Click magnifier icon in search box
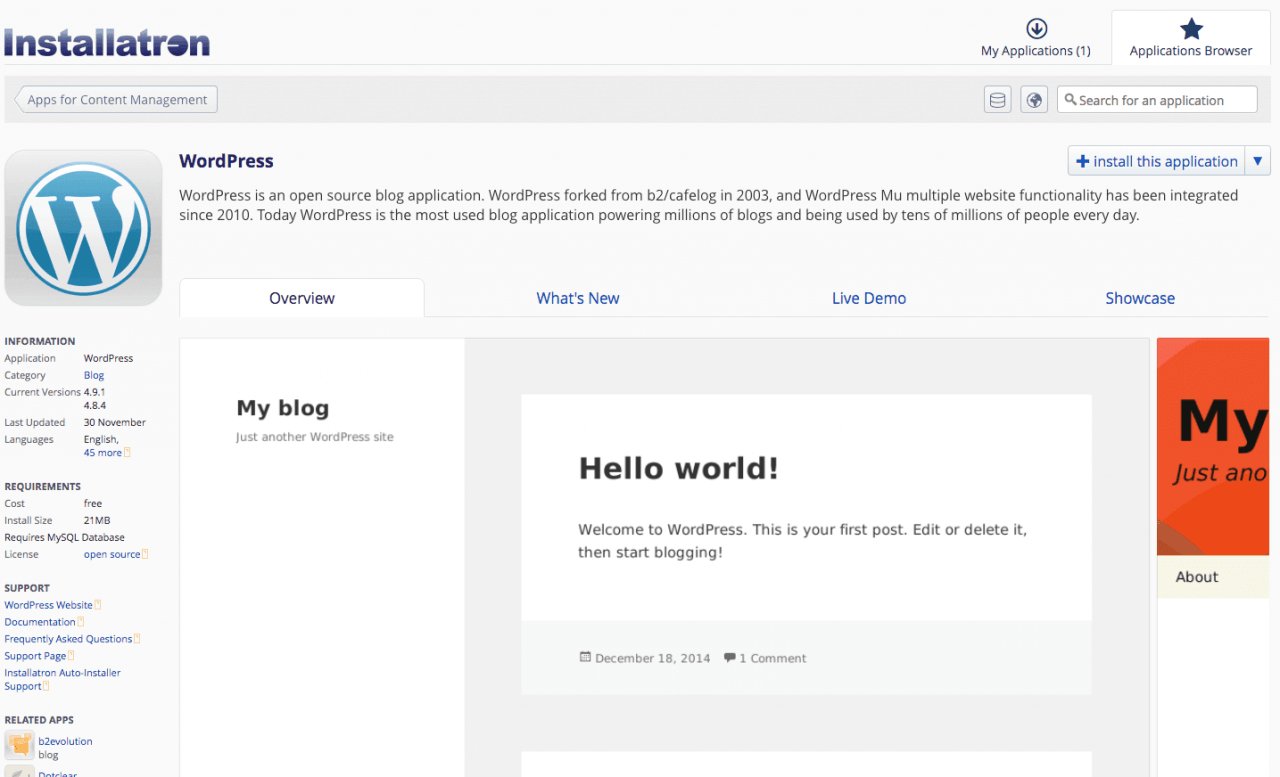This screenshot has height=777, width=1280. tap(1070, 100)
